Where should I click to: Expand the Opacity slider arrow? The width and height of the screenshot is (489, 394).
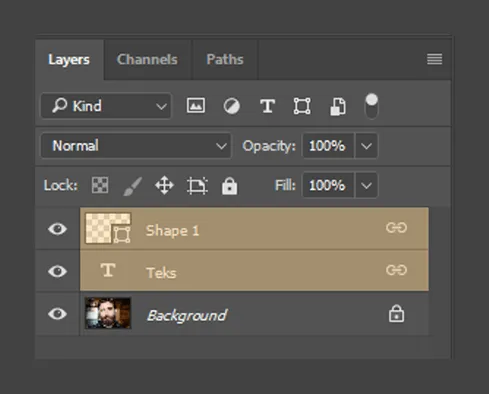tap(366, 146)
